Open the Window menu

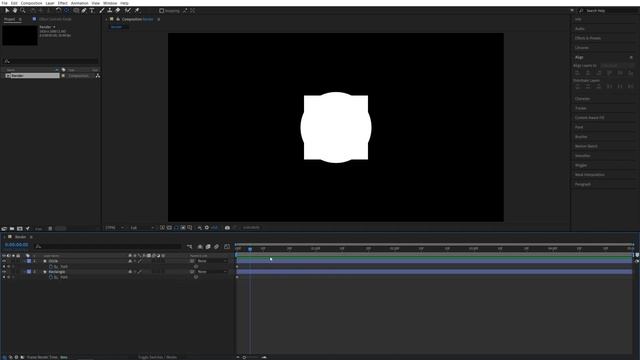pos(110,3)
